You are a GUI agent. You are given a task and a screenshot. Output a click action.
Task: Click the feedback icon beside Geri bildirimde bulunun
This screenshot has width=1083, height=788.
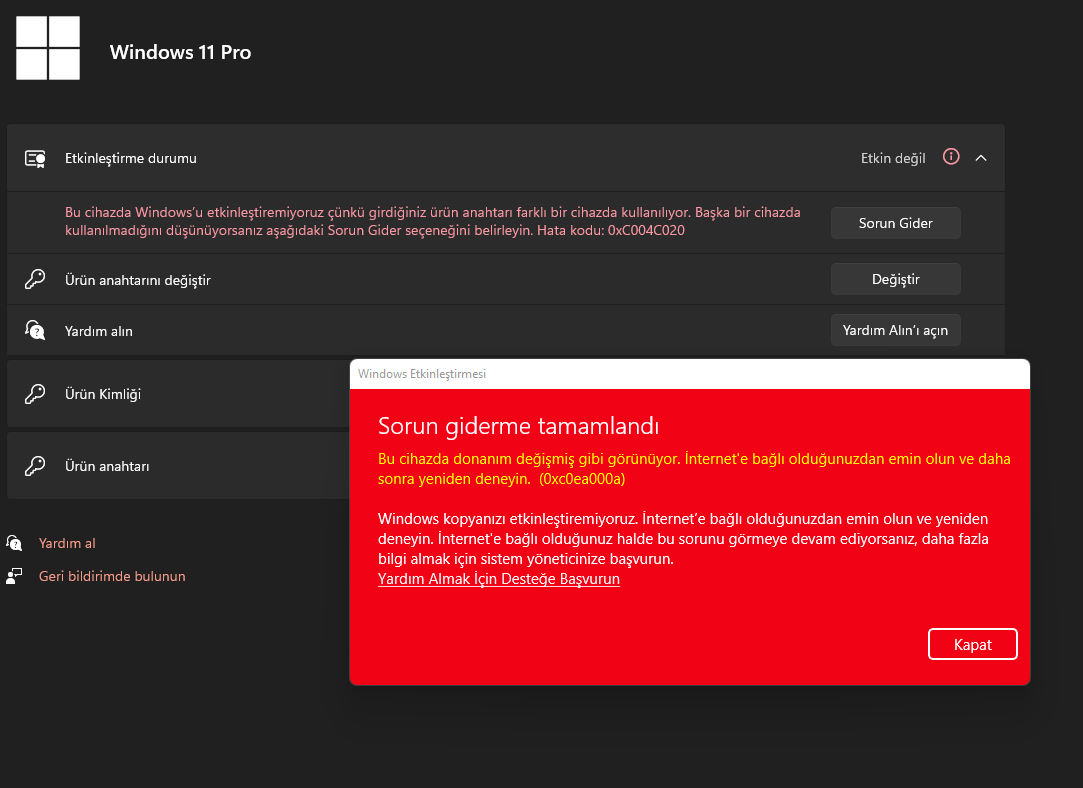click(x=15, y=576)
